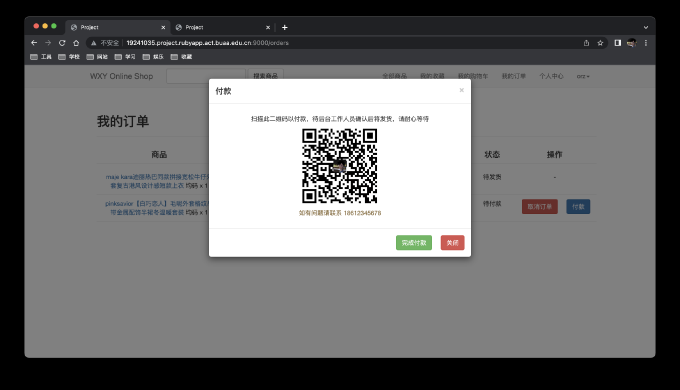Click the share icon in the address bar
This screenshot has width=680, height=390.
tap(586, 43)
